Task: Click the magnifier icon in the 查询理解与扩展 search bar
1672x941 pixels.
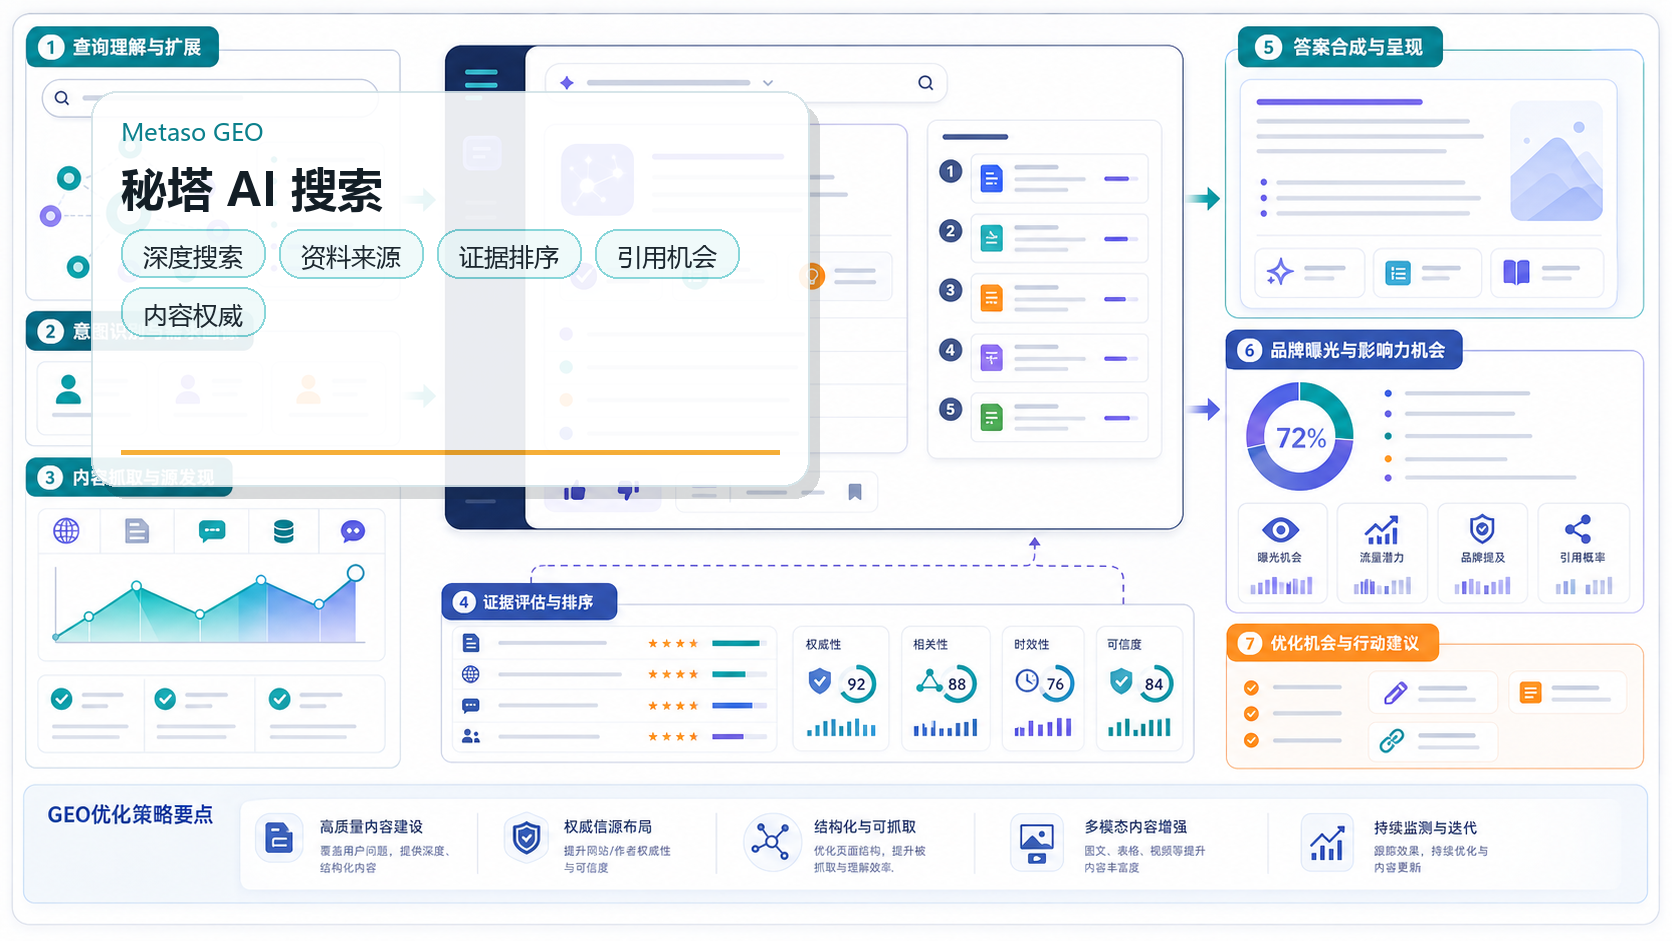Action: [62, 98]
